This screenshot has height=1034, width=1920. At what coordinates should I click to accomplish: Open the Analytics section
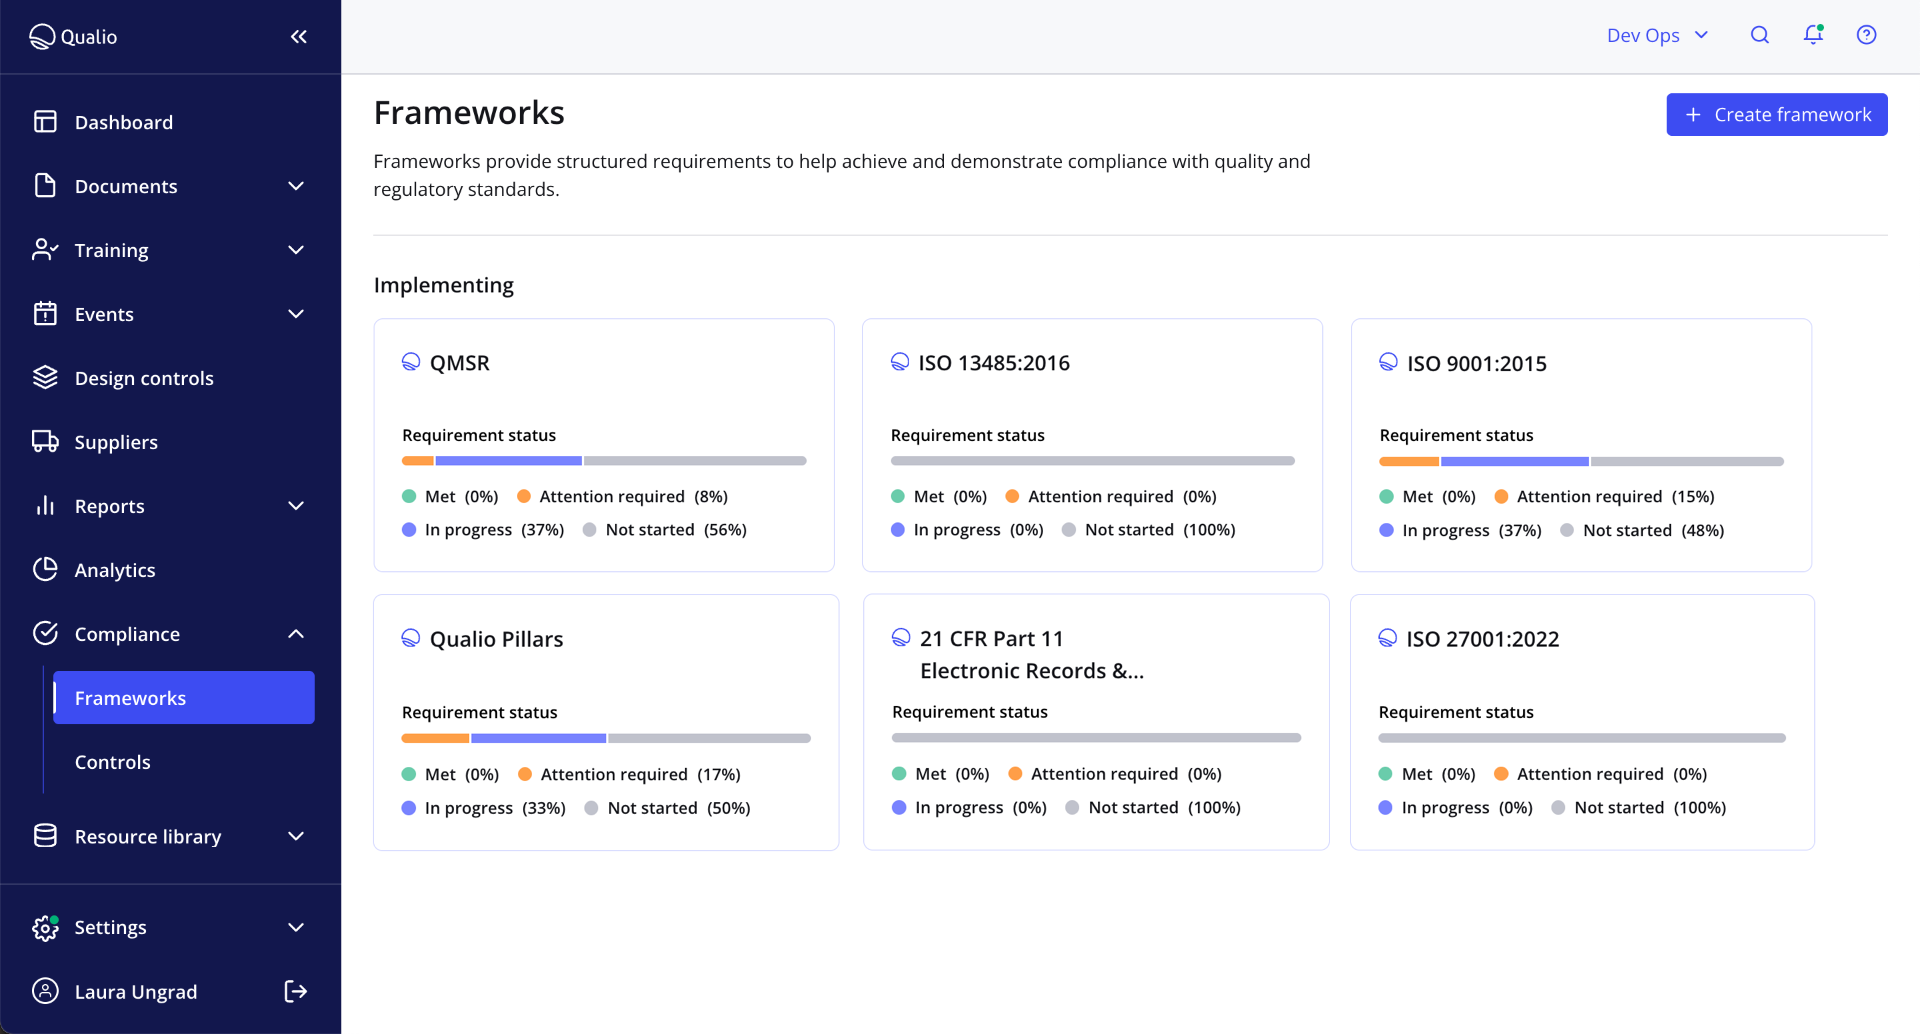point(115,569)
